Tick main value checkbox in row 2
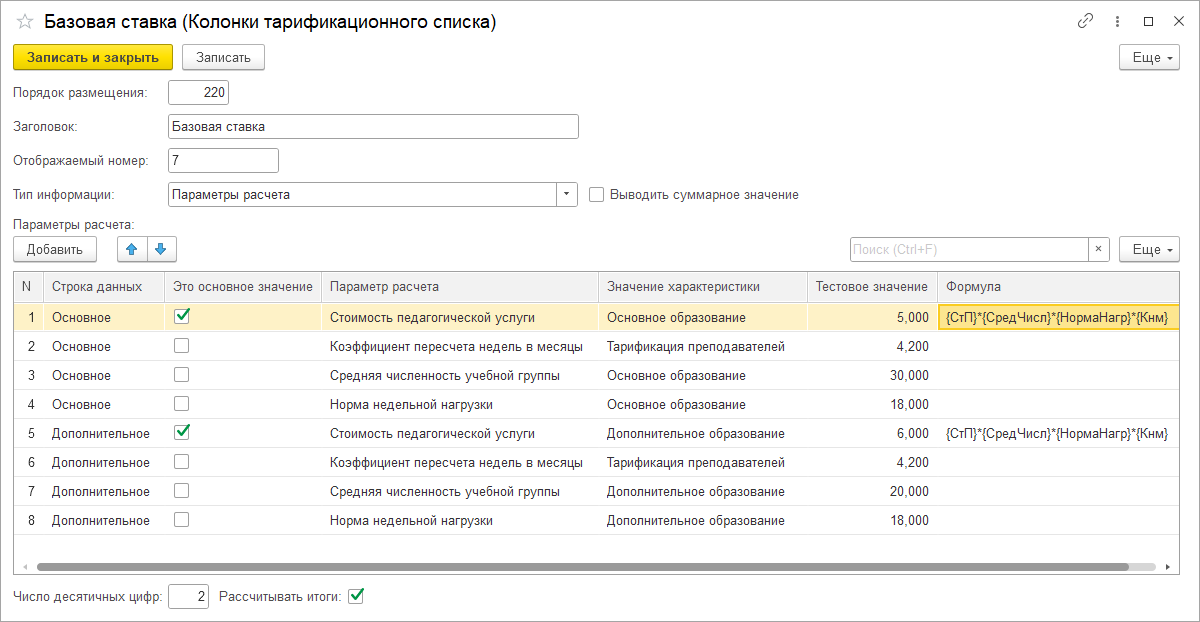This screenshot has height=622, width=1200. (182, 346)
